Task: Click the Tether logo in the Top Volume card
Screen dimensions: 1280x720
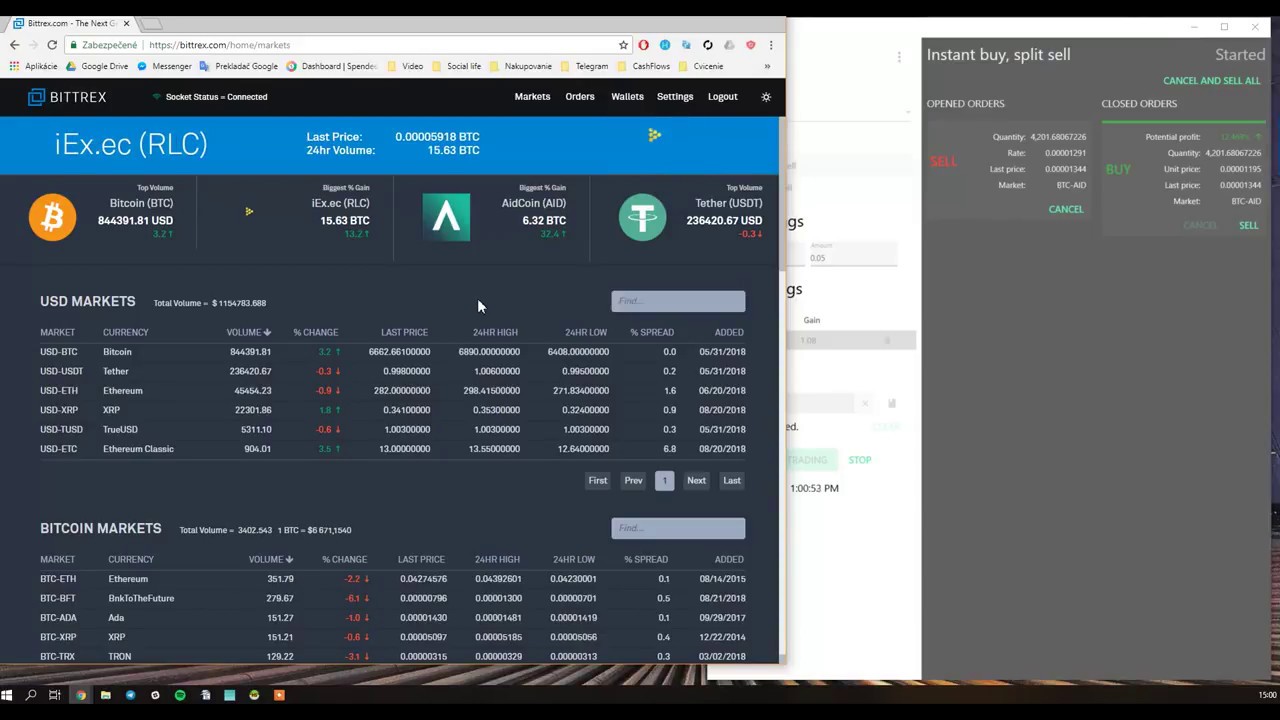Action: coord(642,217)
